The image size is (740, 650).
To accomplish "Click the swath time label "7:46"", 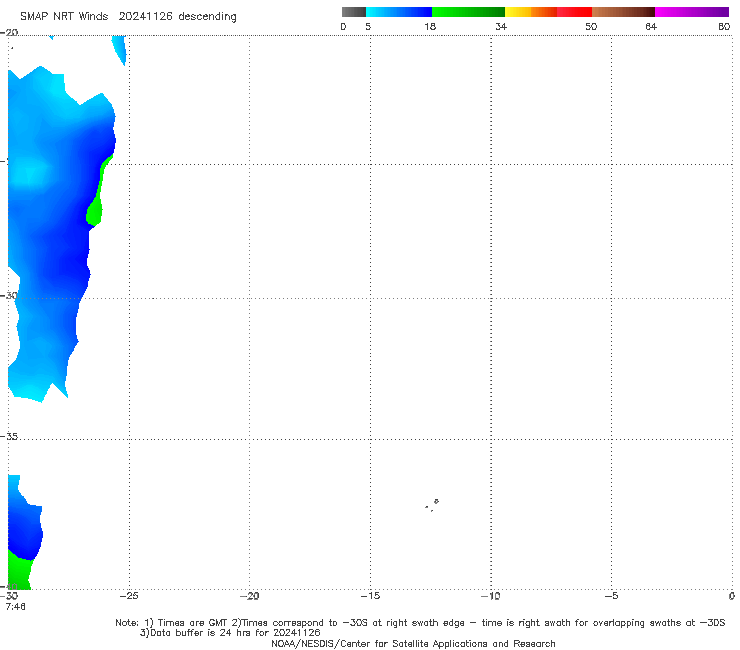I will coord(16,606).
